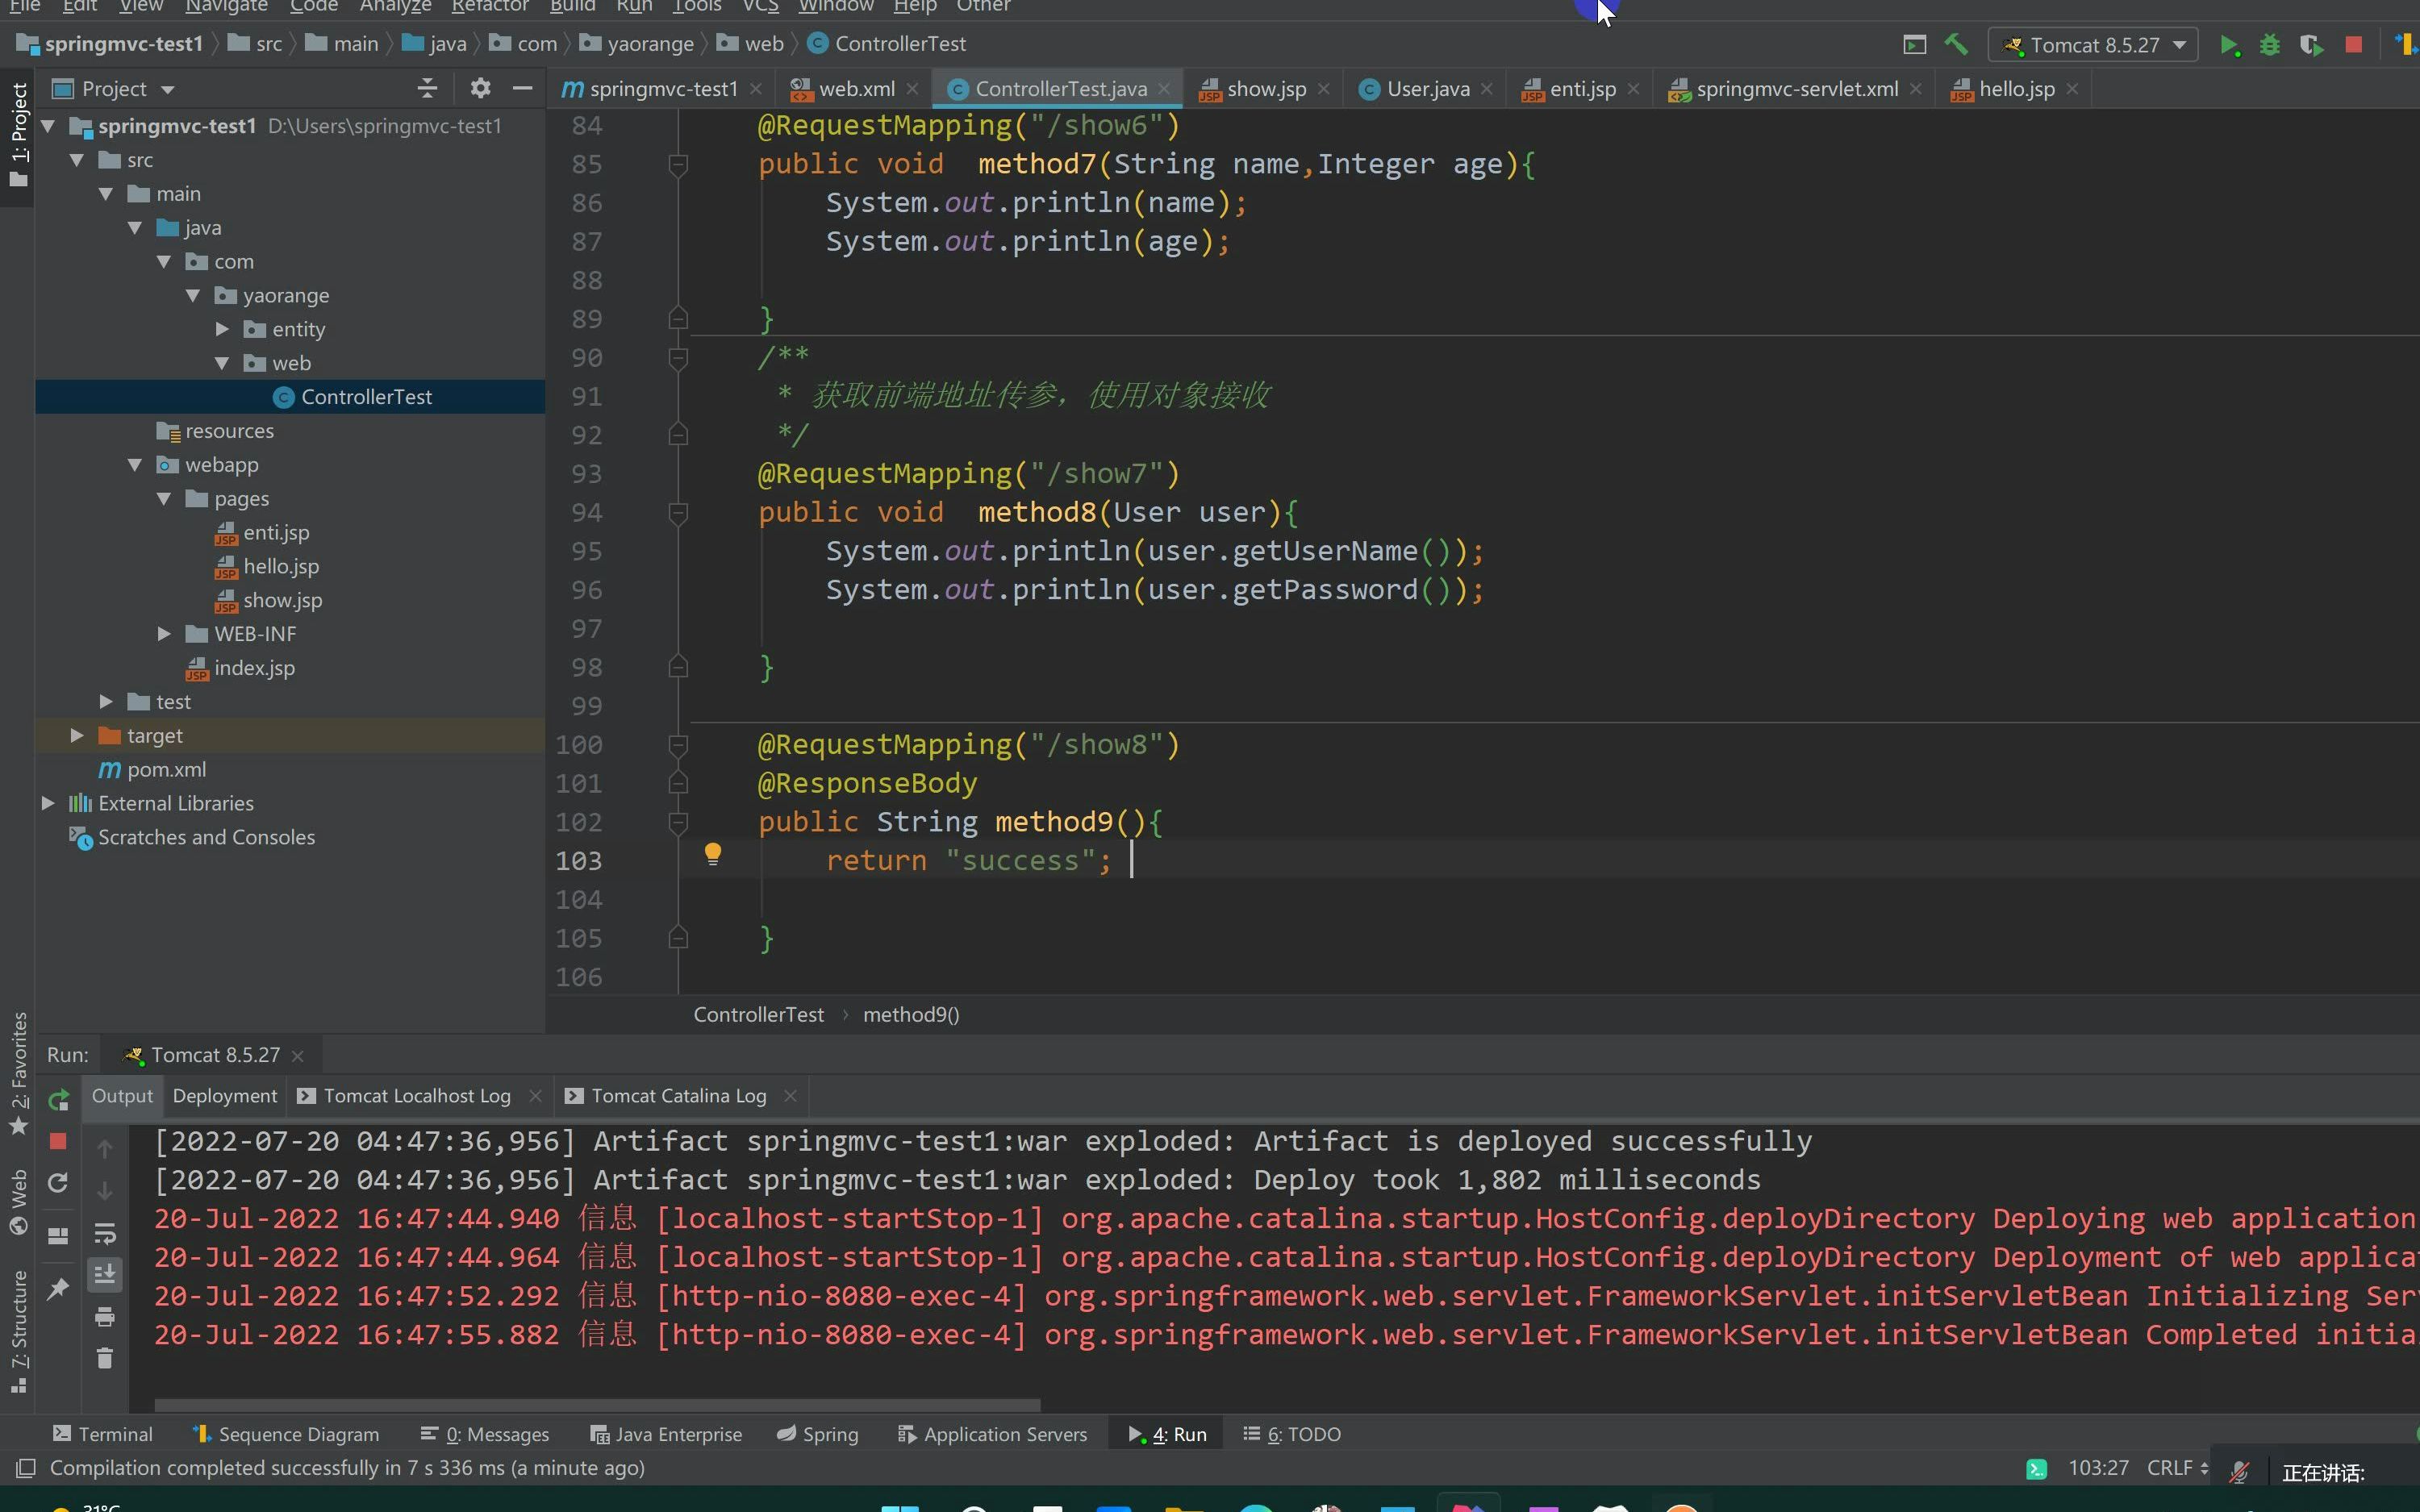
Task: Collapse the webapp folder in the tree
Action: tap(135, 465)
